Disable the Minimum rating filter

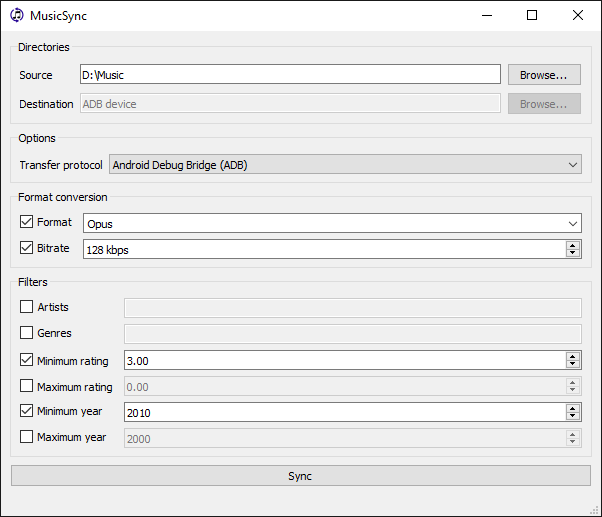27,360
